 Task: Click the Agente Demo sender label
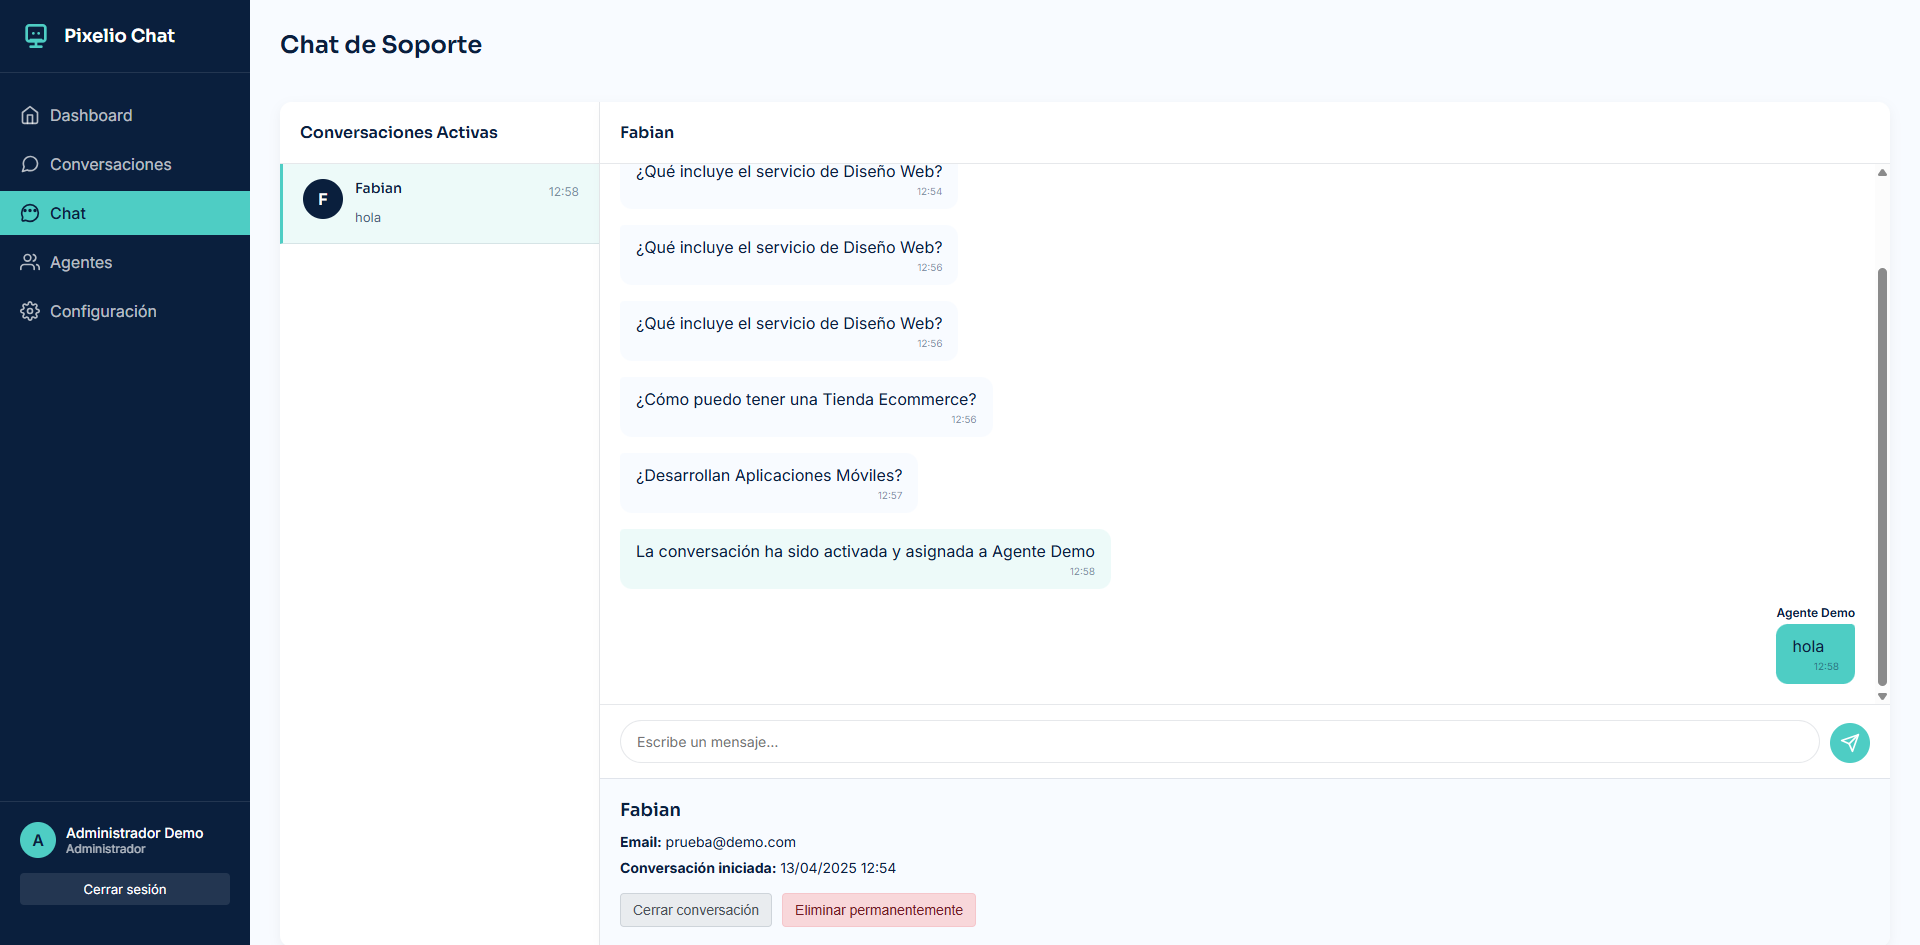[1815, 613]
